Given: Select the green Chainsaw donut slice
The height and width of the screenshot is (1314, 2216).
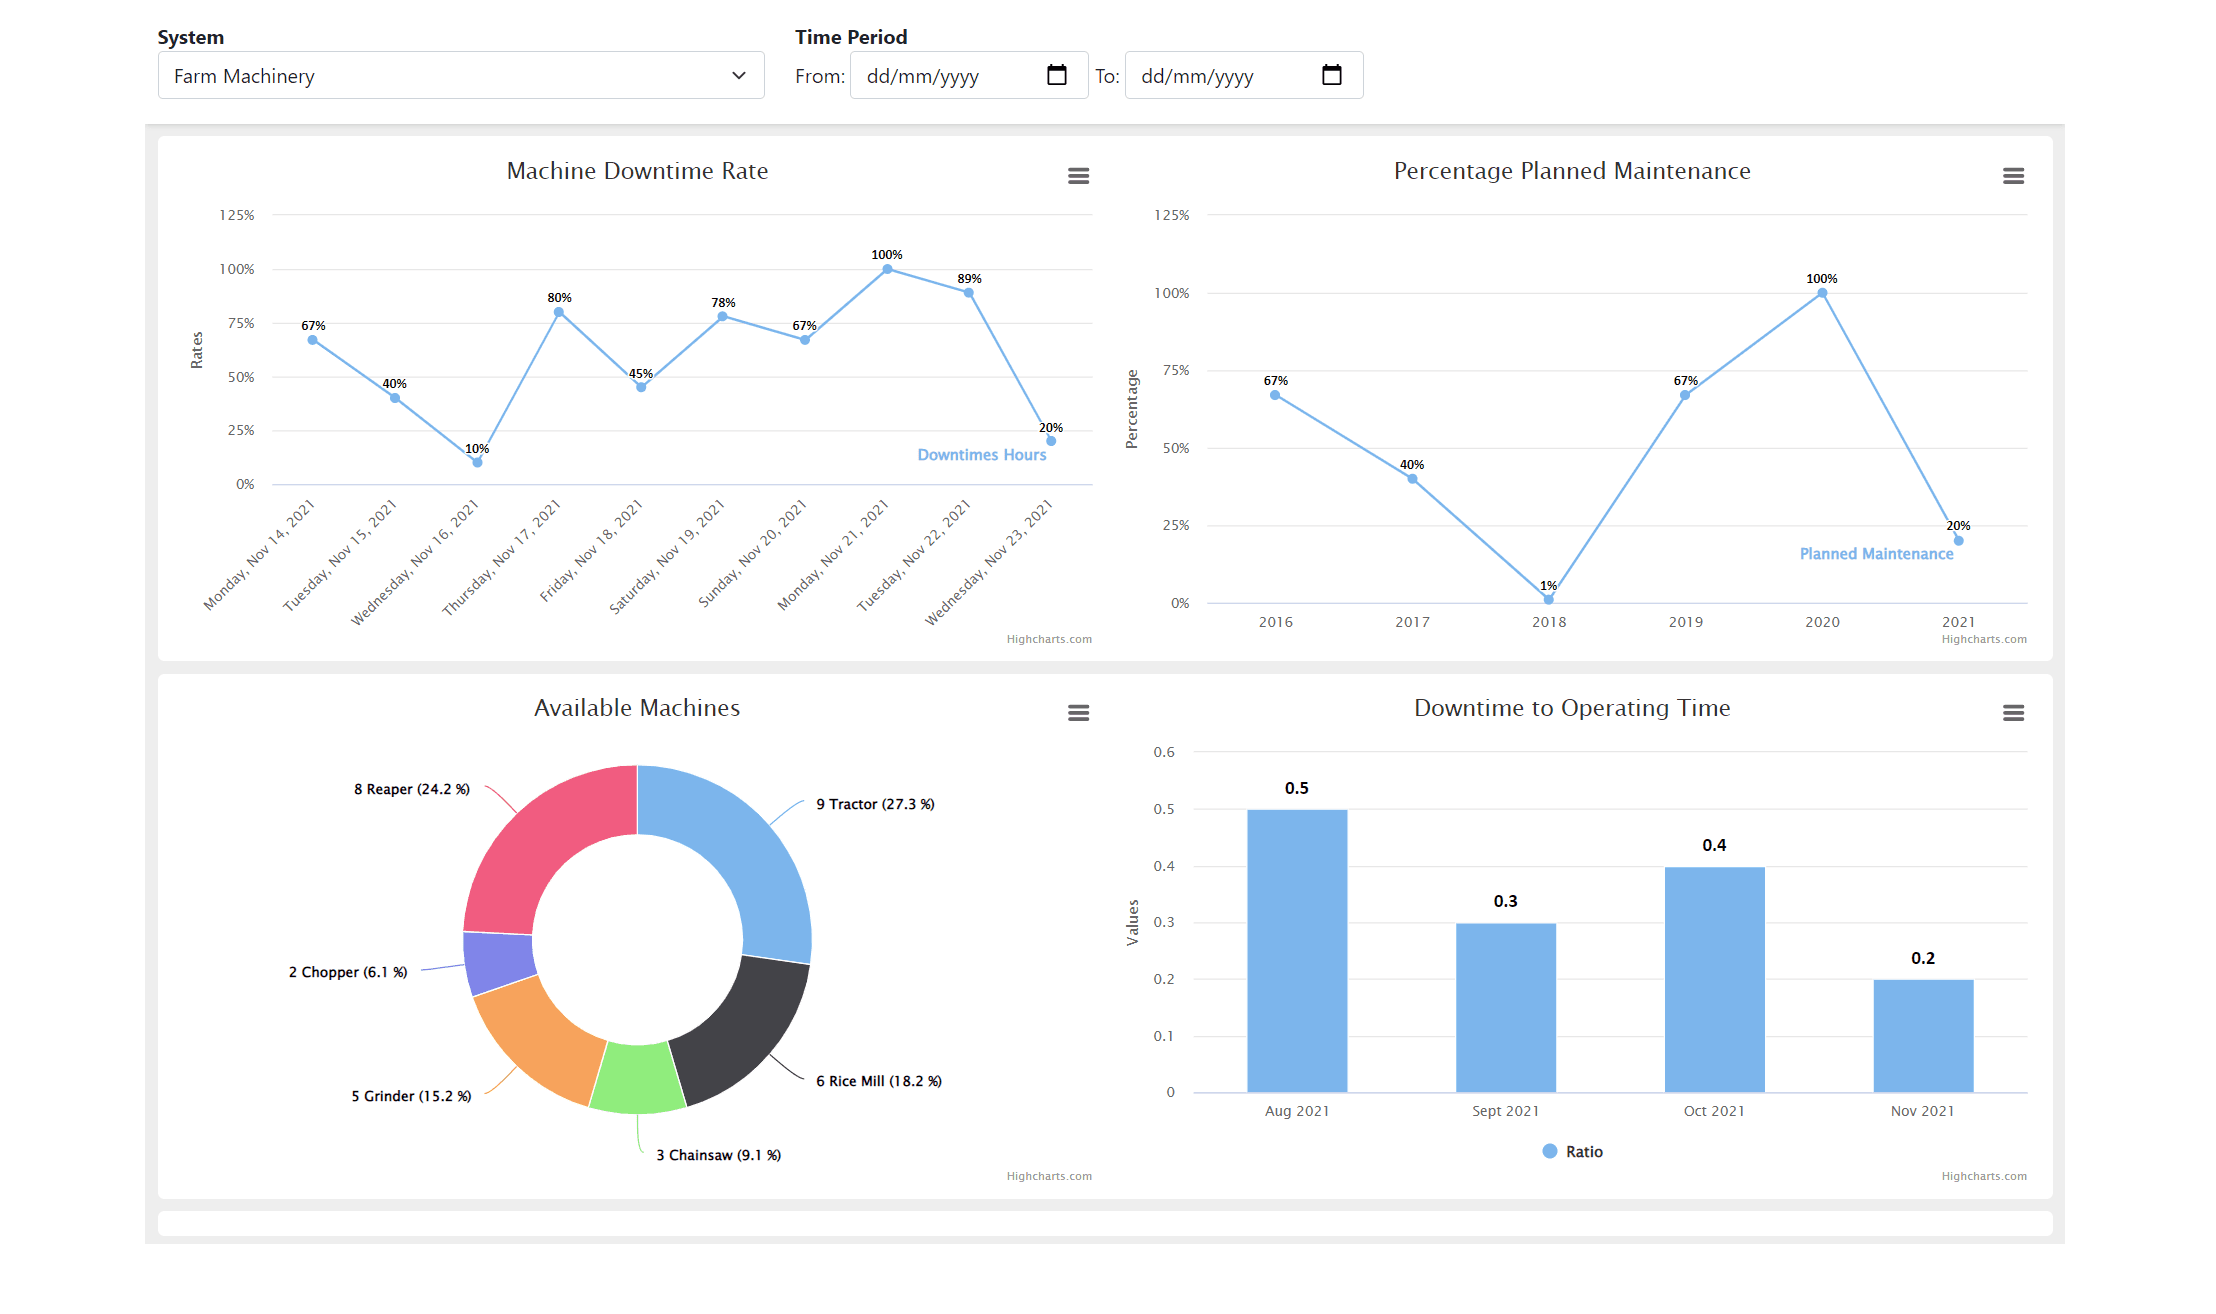Looking at the screenshot, I should click(637, 1080).
